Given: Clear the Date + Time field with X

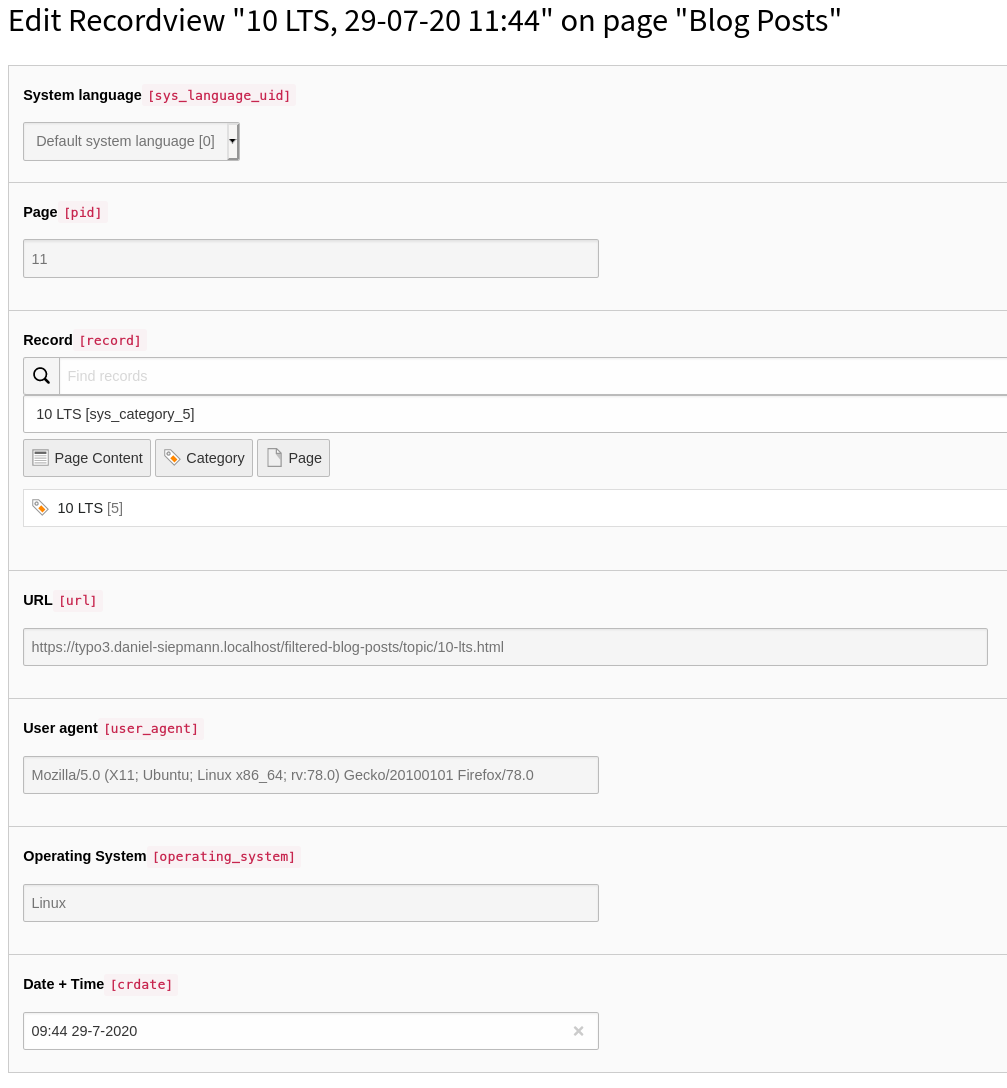Looking at the screenshot, I should click(x=578, y=1031).
